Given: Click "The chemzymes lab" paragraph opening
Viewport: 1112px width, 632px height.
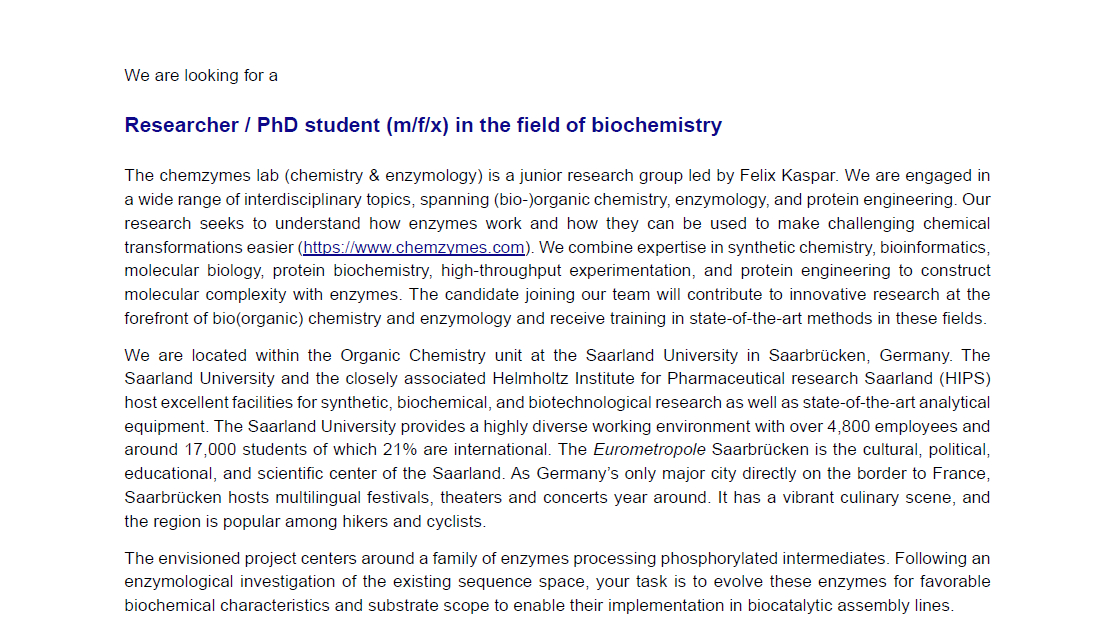Looking at the screenshot, I should (191, 176).
